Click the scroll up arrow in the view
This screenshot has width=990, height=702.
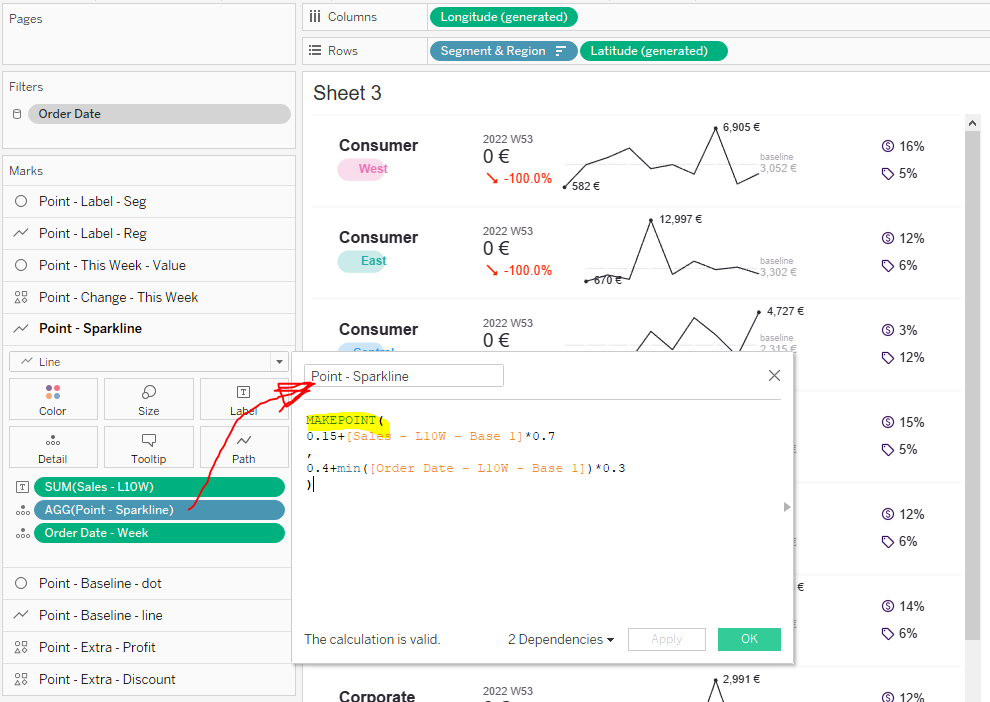tap(972, 122)
